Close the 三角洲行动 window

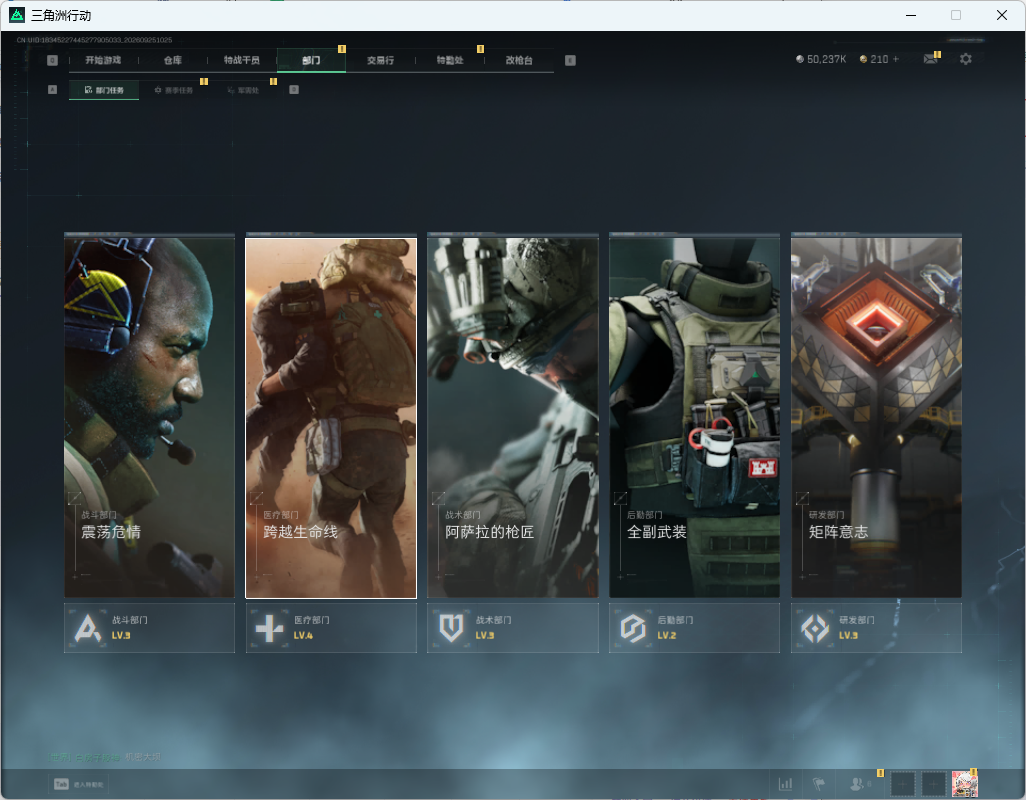click(x=1002, y=15)
